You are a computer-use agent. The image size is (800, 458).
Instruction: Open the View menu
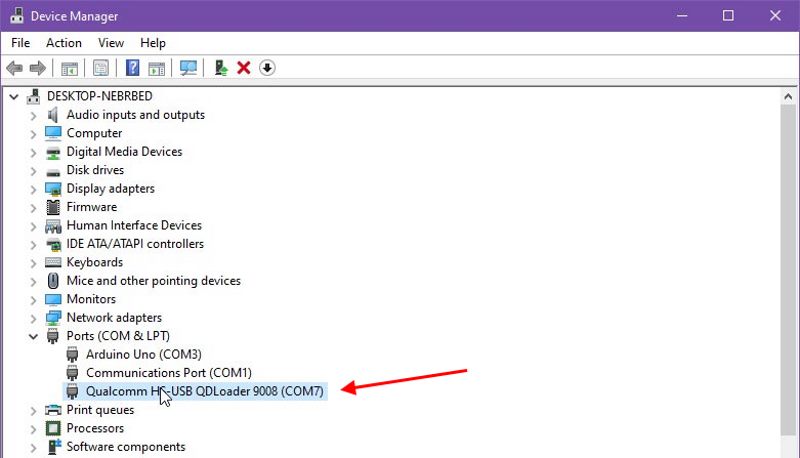111,43
